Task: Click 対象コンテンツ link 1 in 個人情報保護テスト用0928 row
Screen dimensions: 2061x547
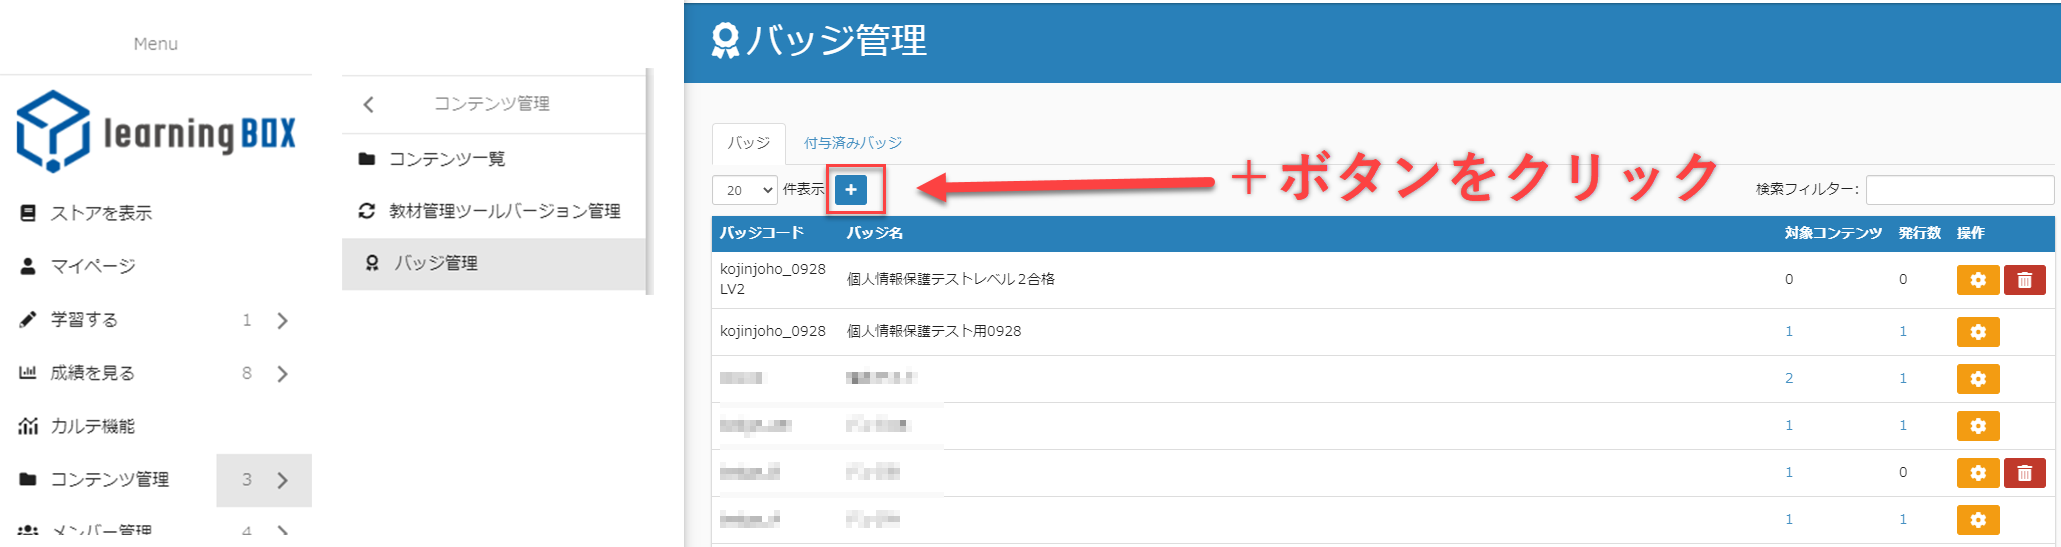Action: click(x=1789, y=331)
